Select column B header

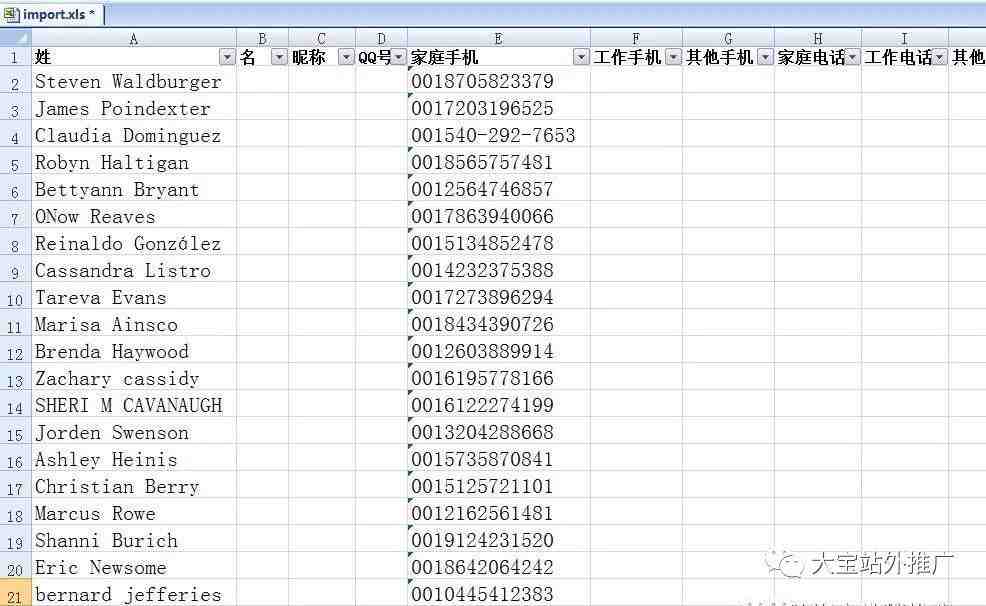click(x=262, y=38)
